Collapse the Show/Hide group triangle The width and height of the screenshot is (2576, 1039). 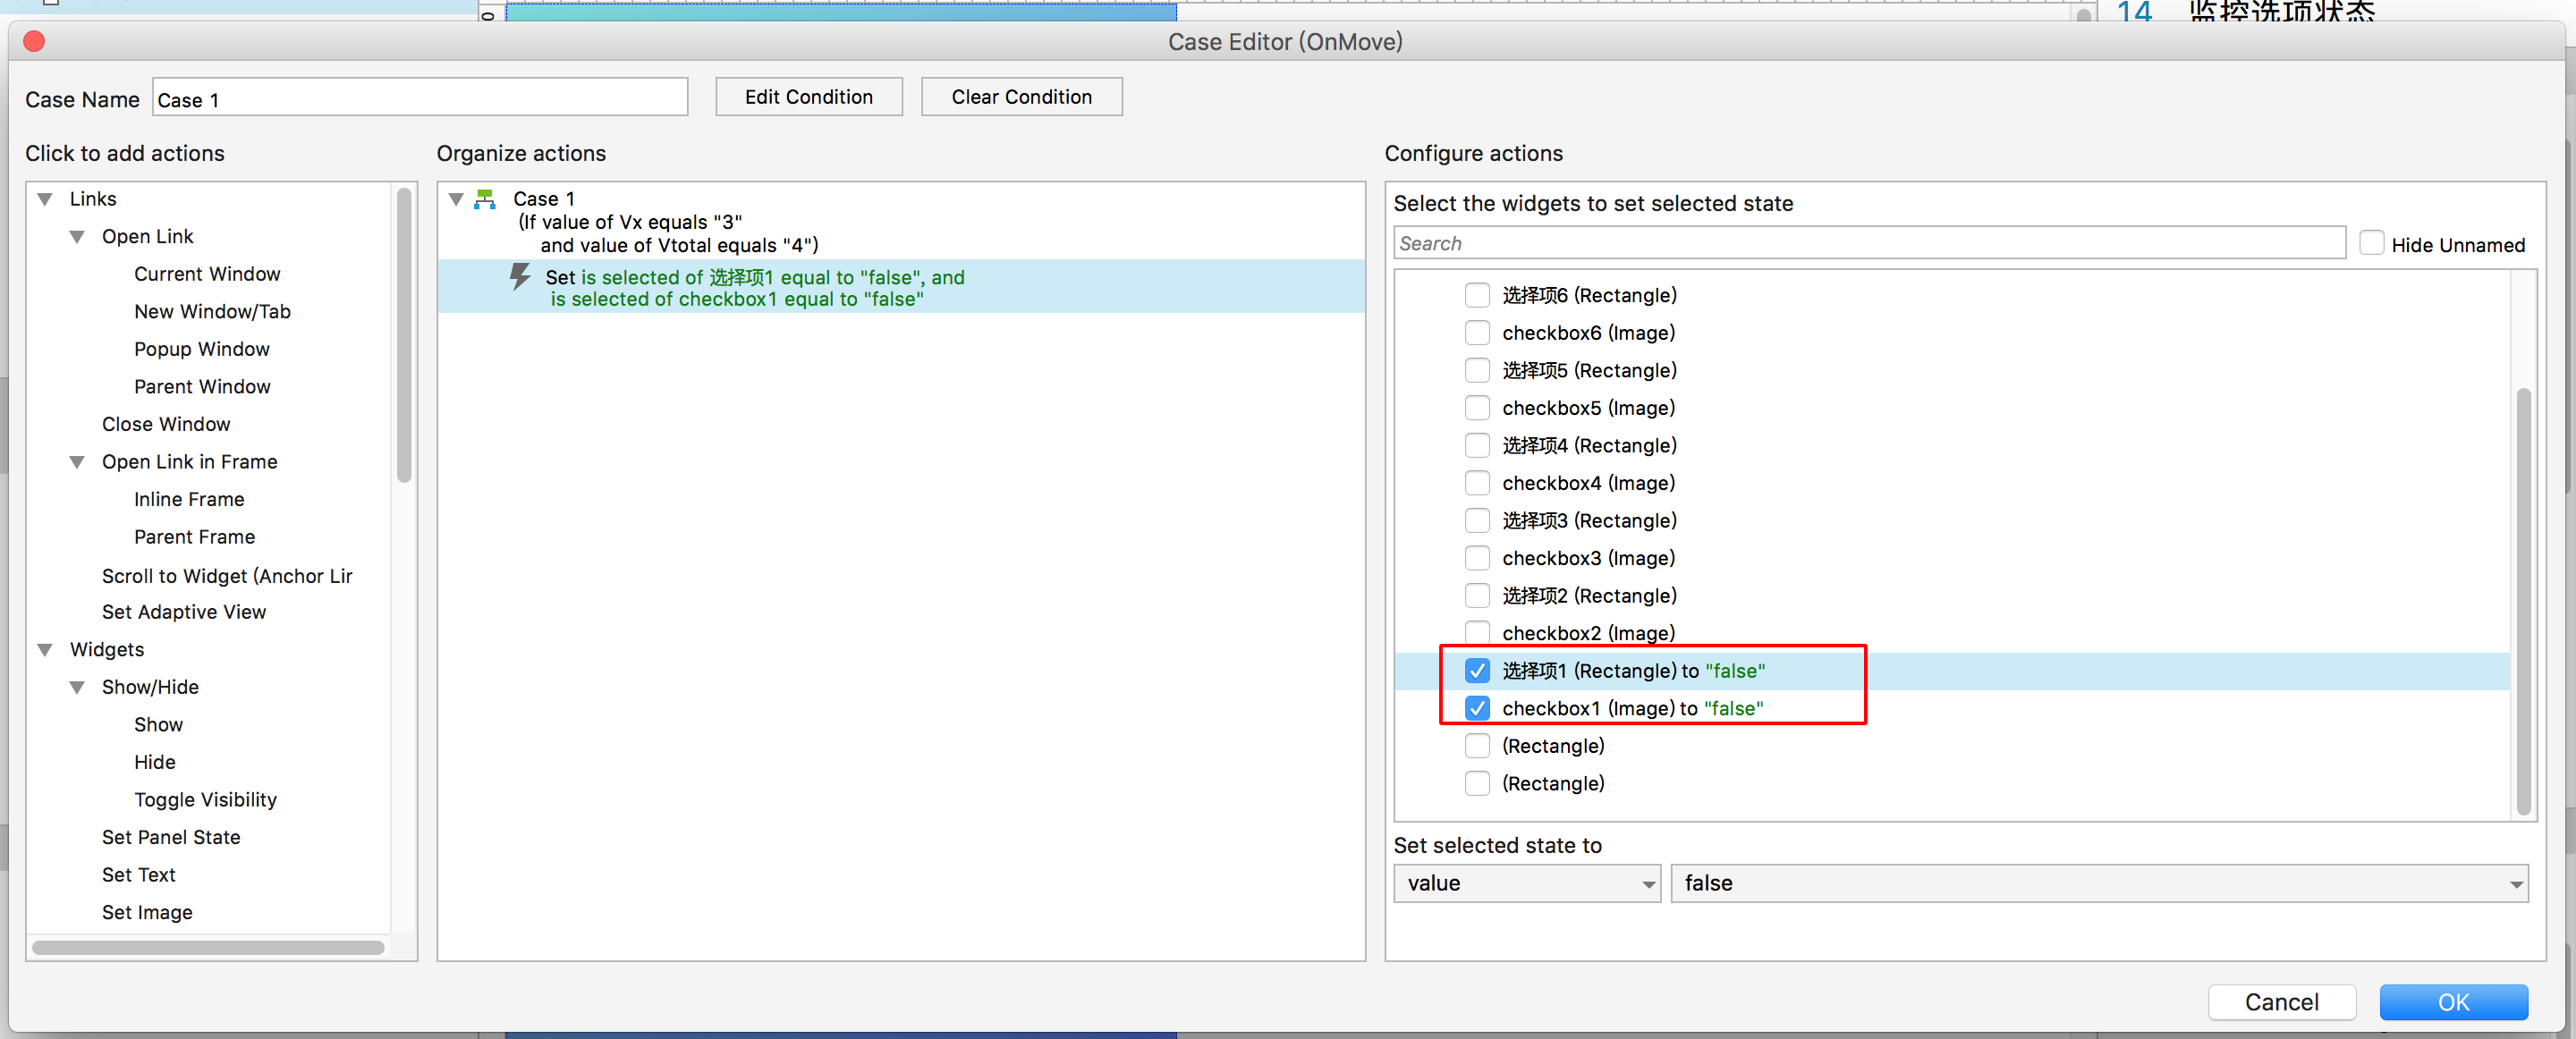pyautogui.click(x=77, y=687)
